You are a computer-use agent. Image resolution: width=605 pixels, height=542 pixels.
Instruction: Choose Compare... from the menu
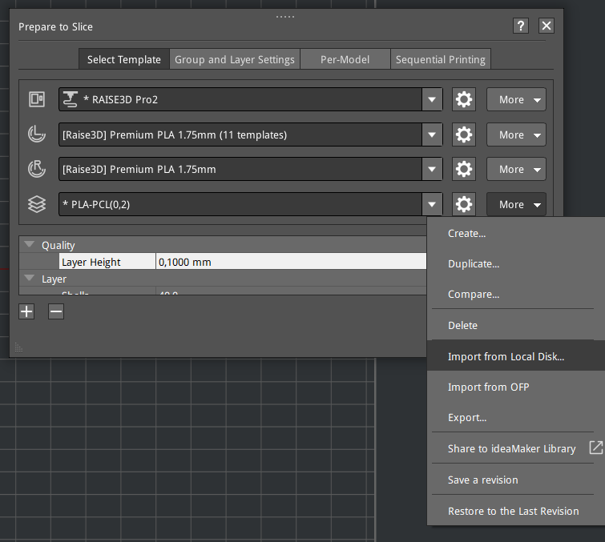(516, 294)
